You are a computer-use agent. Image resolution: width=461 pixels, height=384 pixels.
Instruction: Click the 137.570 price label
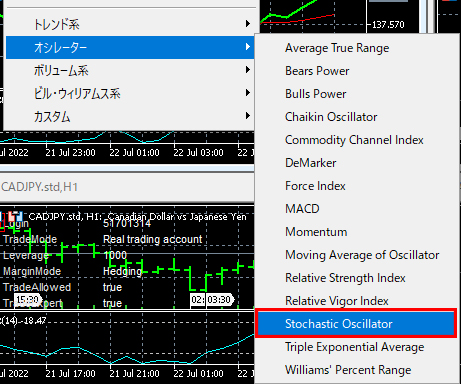pyautogui.click(x=388, y=25)
